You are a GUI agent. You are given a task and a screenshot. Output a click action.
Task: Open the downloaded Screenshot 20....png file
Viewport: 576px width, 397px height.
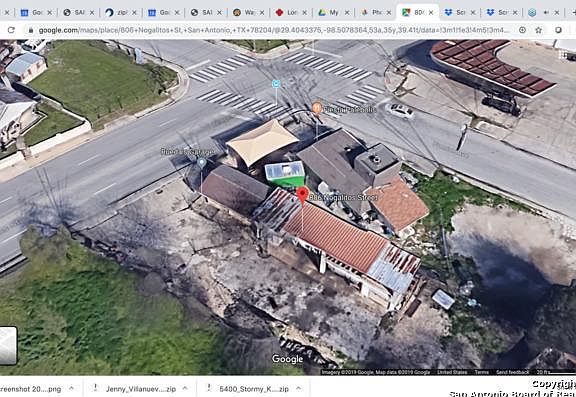tap(30, 389)
